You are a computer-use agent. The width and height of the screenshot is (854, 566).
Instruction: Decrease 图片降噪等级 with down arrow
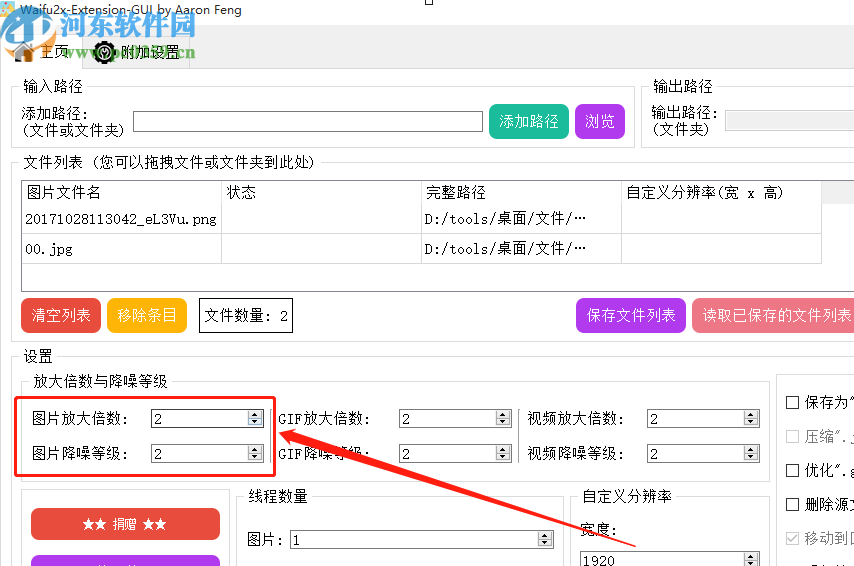pos(255,458)
